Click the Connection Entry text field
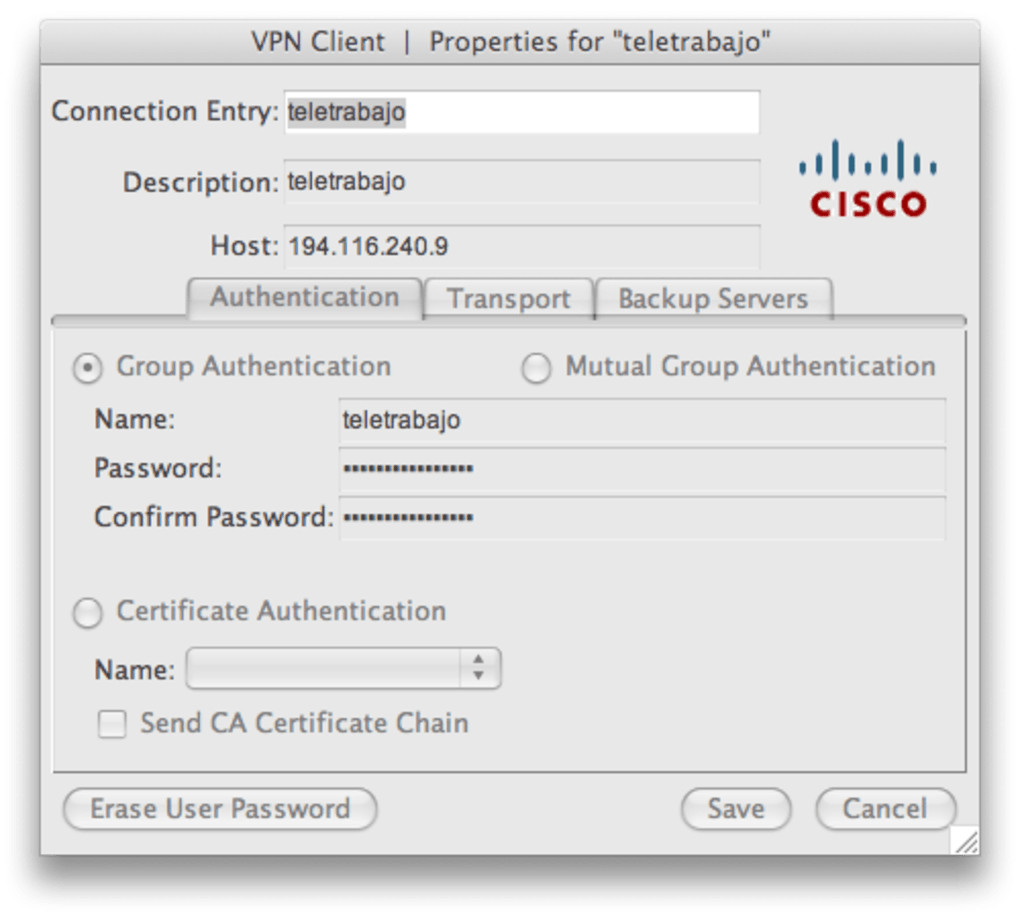The width and height of the screenshot is (1020, 916). [521, 112]
